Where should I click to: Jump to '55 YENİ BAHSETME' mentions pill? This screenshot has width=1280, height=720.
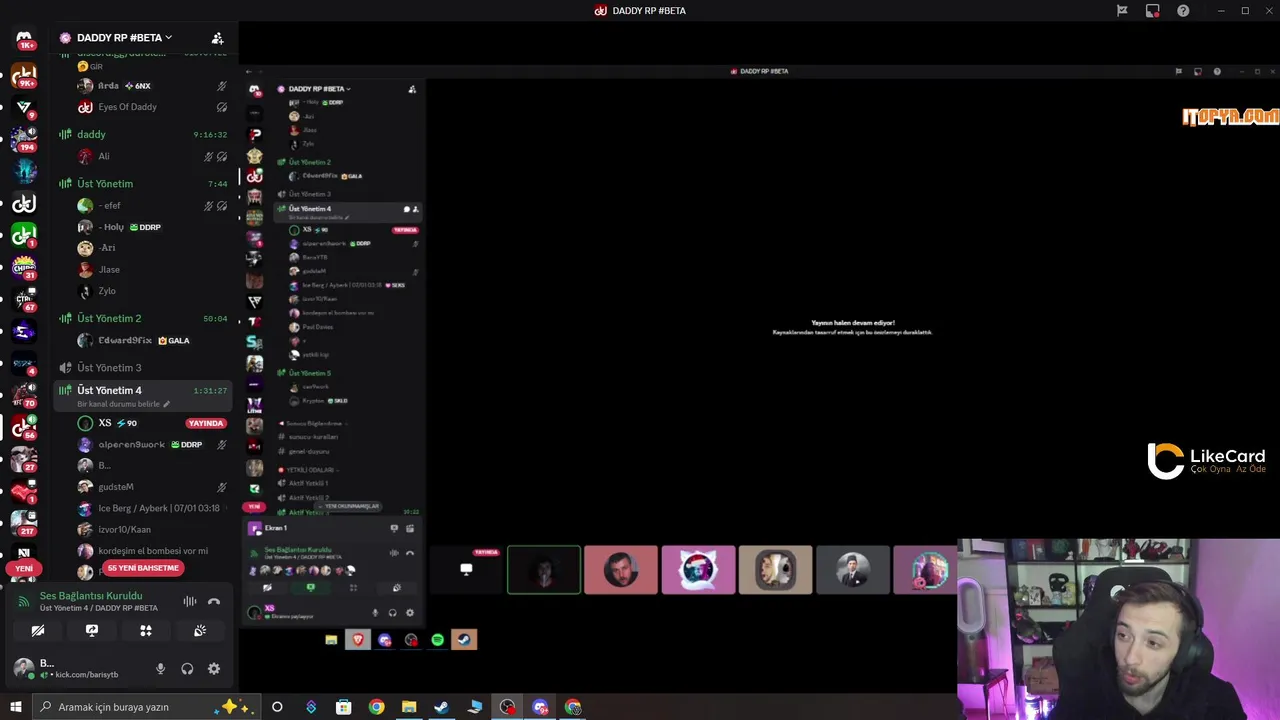143,568
